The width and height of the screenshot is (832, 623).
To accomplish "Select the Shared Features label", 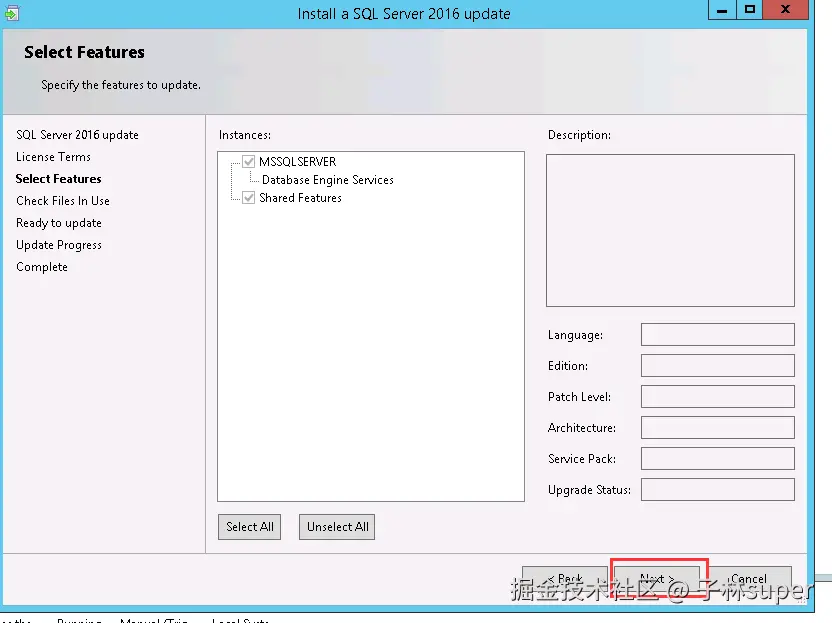I will [x=300, y=198].
